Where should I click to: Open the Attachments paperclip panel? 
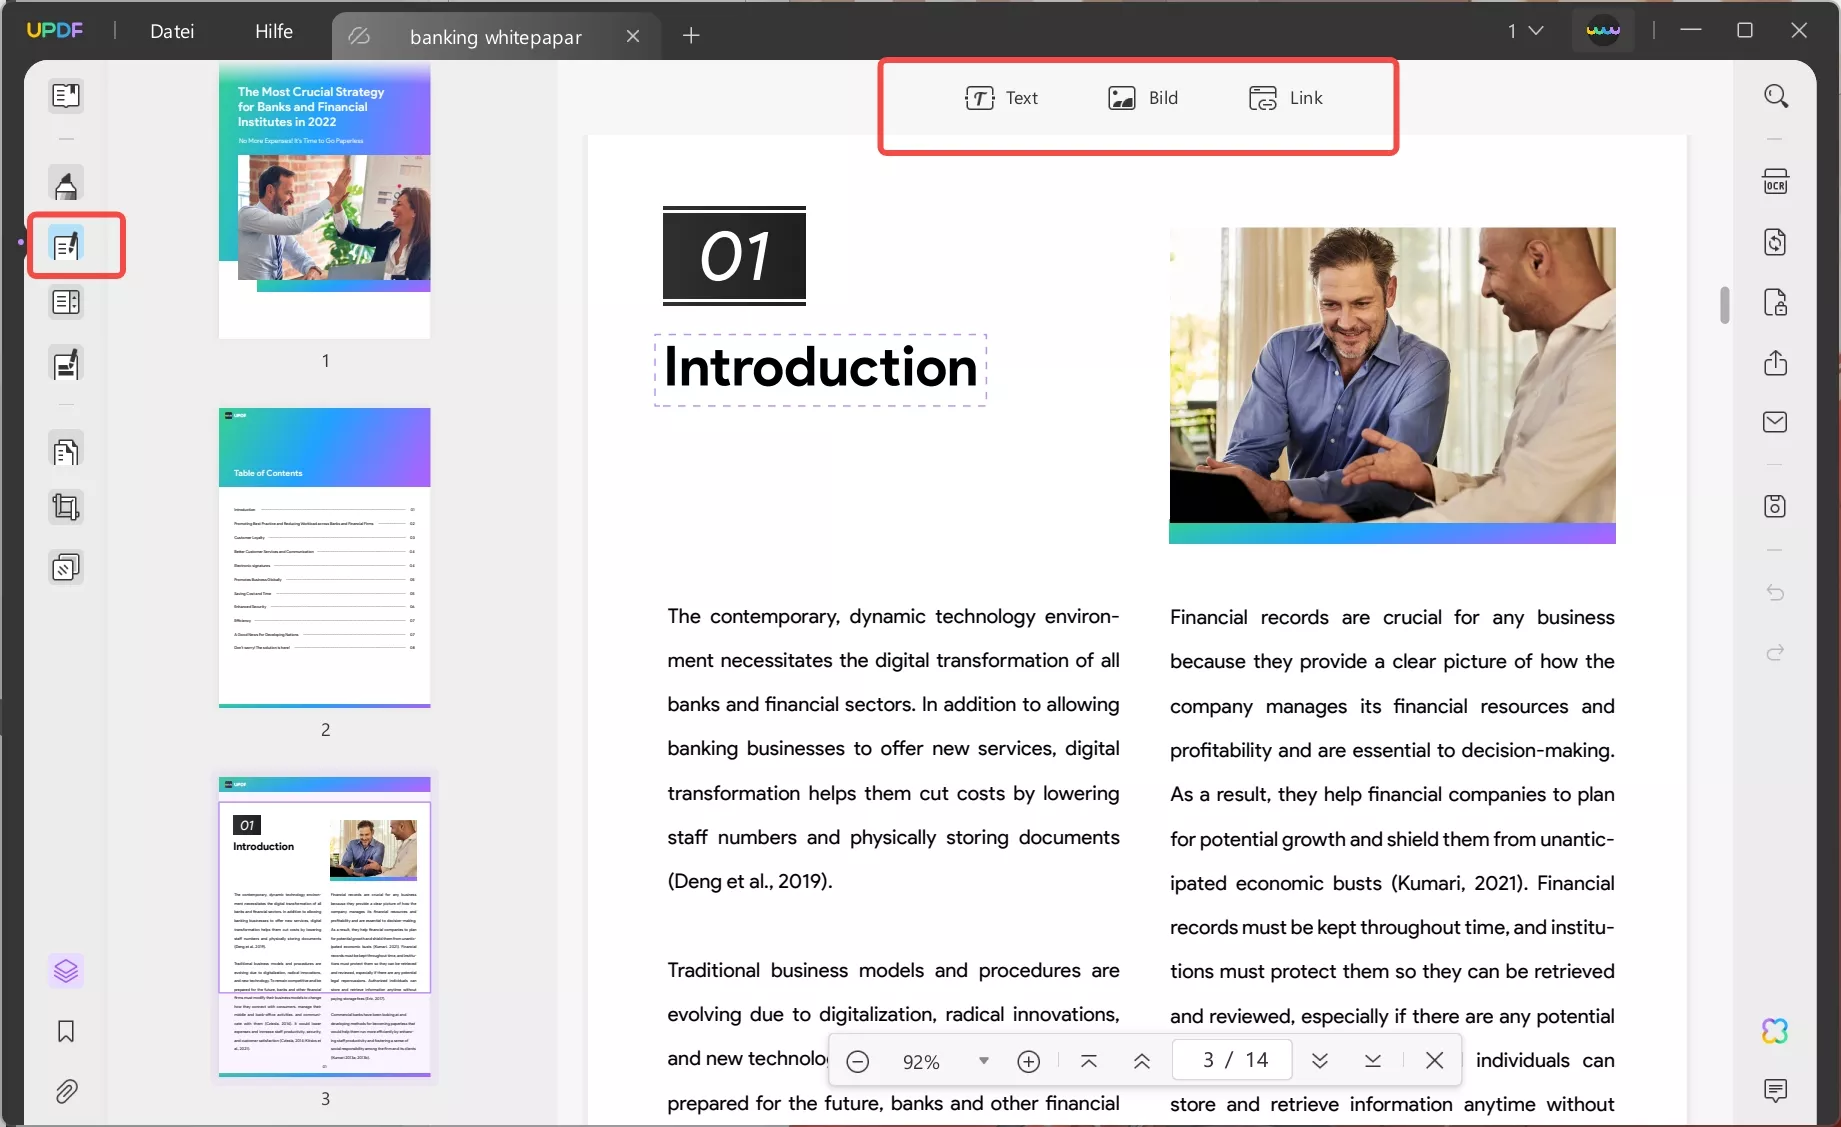(x=66, y=1091)
